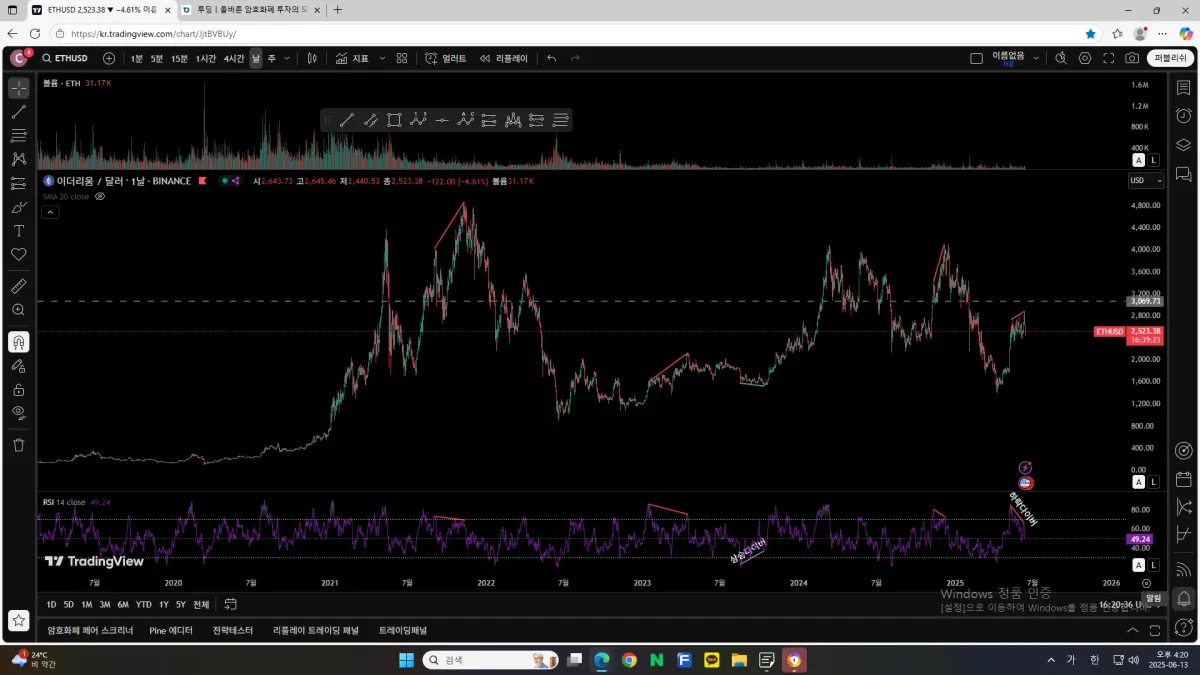
Task: Toggle SMA 20 indicator visibility eye
Action: coord(100,197)
